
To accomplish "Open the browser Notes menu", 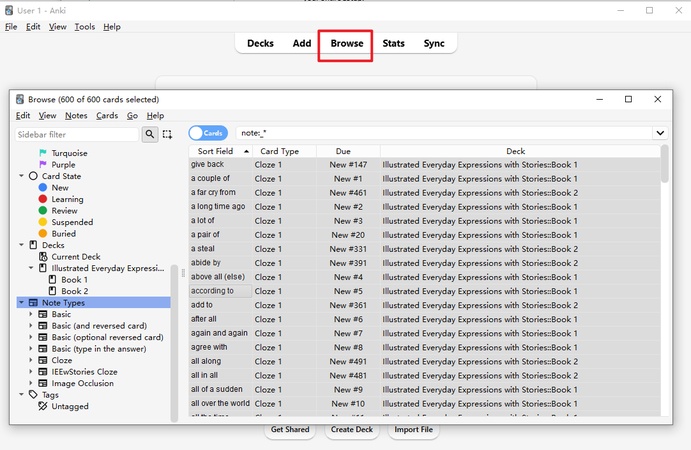I will pyautogui.click(x=76, y=115).
